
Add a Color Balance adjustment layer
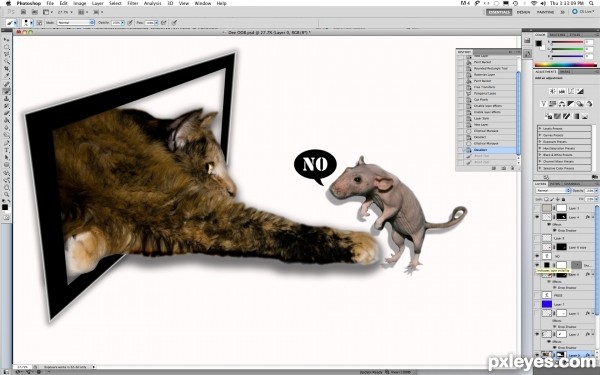[x=562, y=104]
